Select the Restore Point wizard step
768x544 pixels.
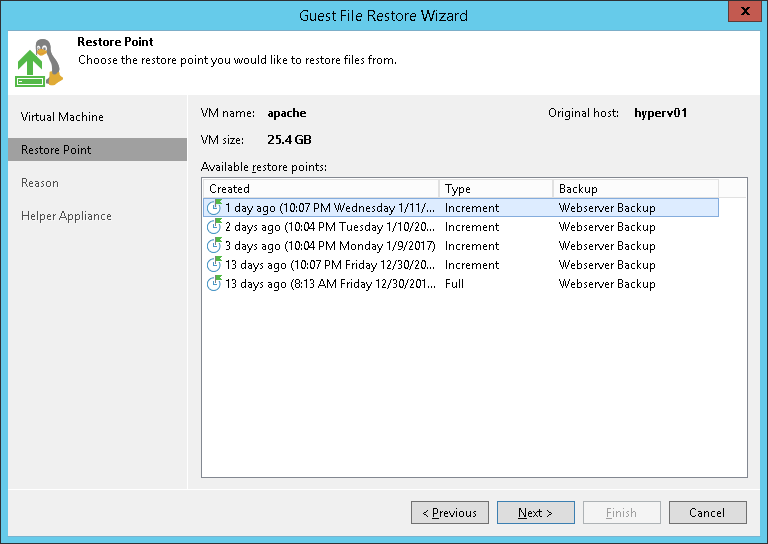coord(97,150)
